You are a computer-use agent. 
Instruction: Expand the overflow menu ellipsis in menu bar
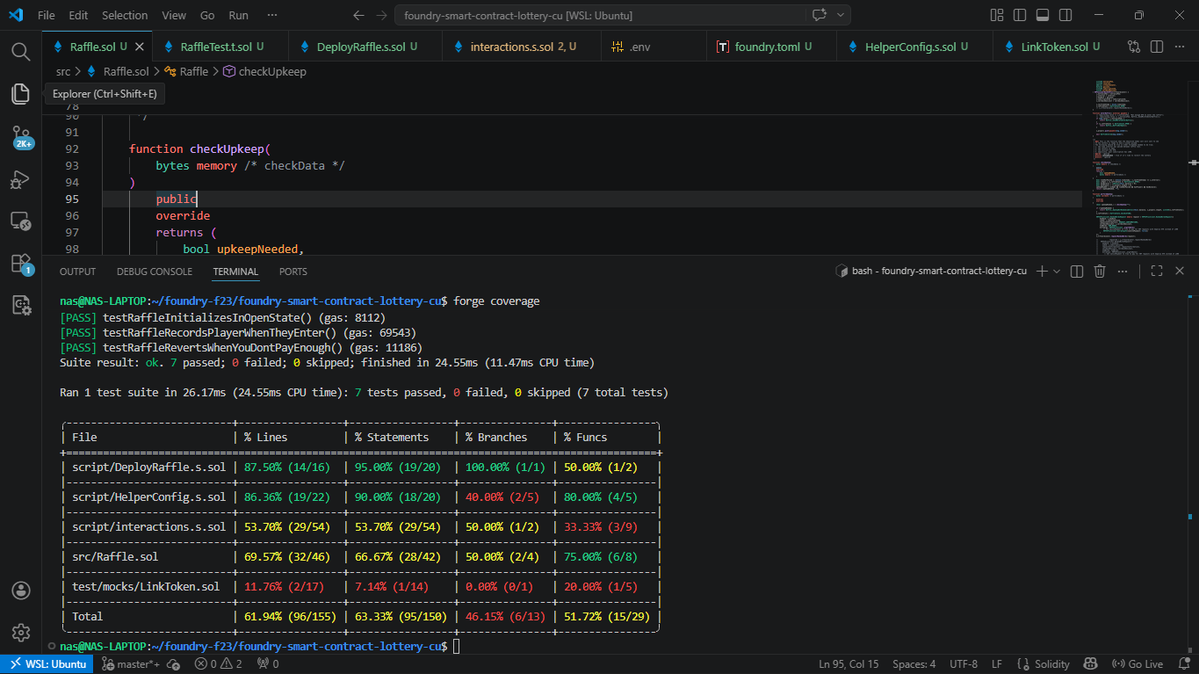tap(272, 15)
